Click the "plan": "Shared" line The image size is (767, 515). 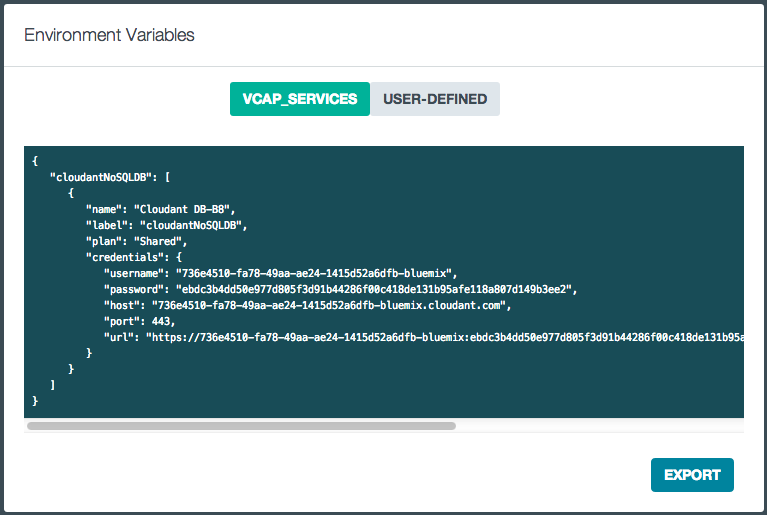136,242
